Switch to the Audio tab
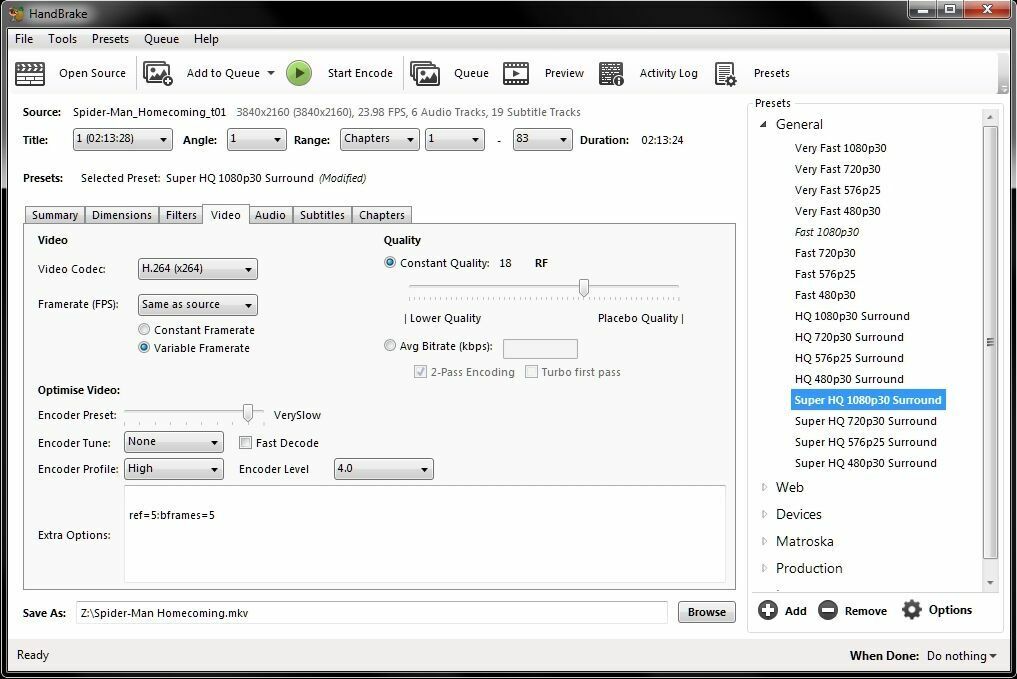 click(x=270, y=215)
